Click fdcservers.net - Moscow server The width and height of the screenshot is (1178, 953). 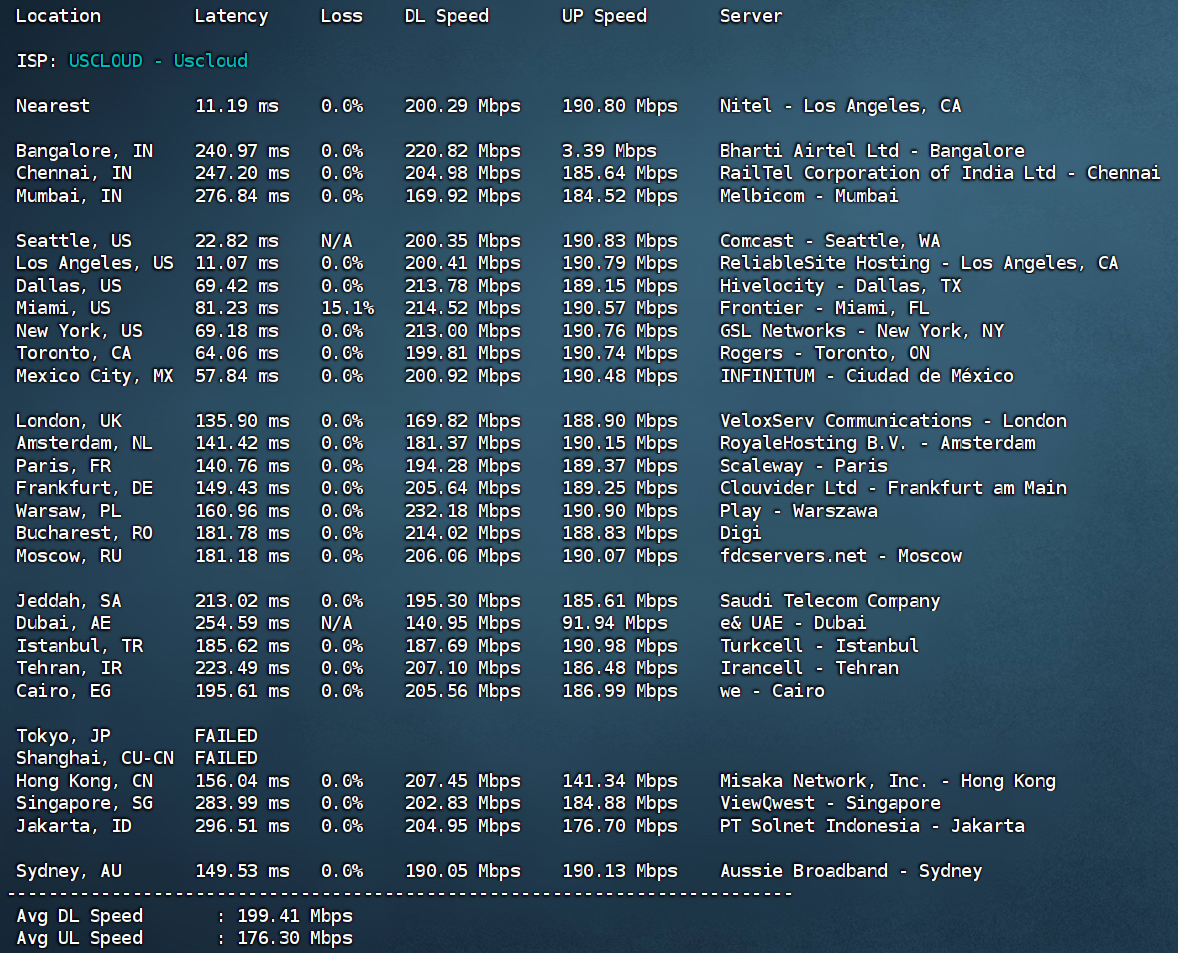[841, 556]
